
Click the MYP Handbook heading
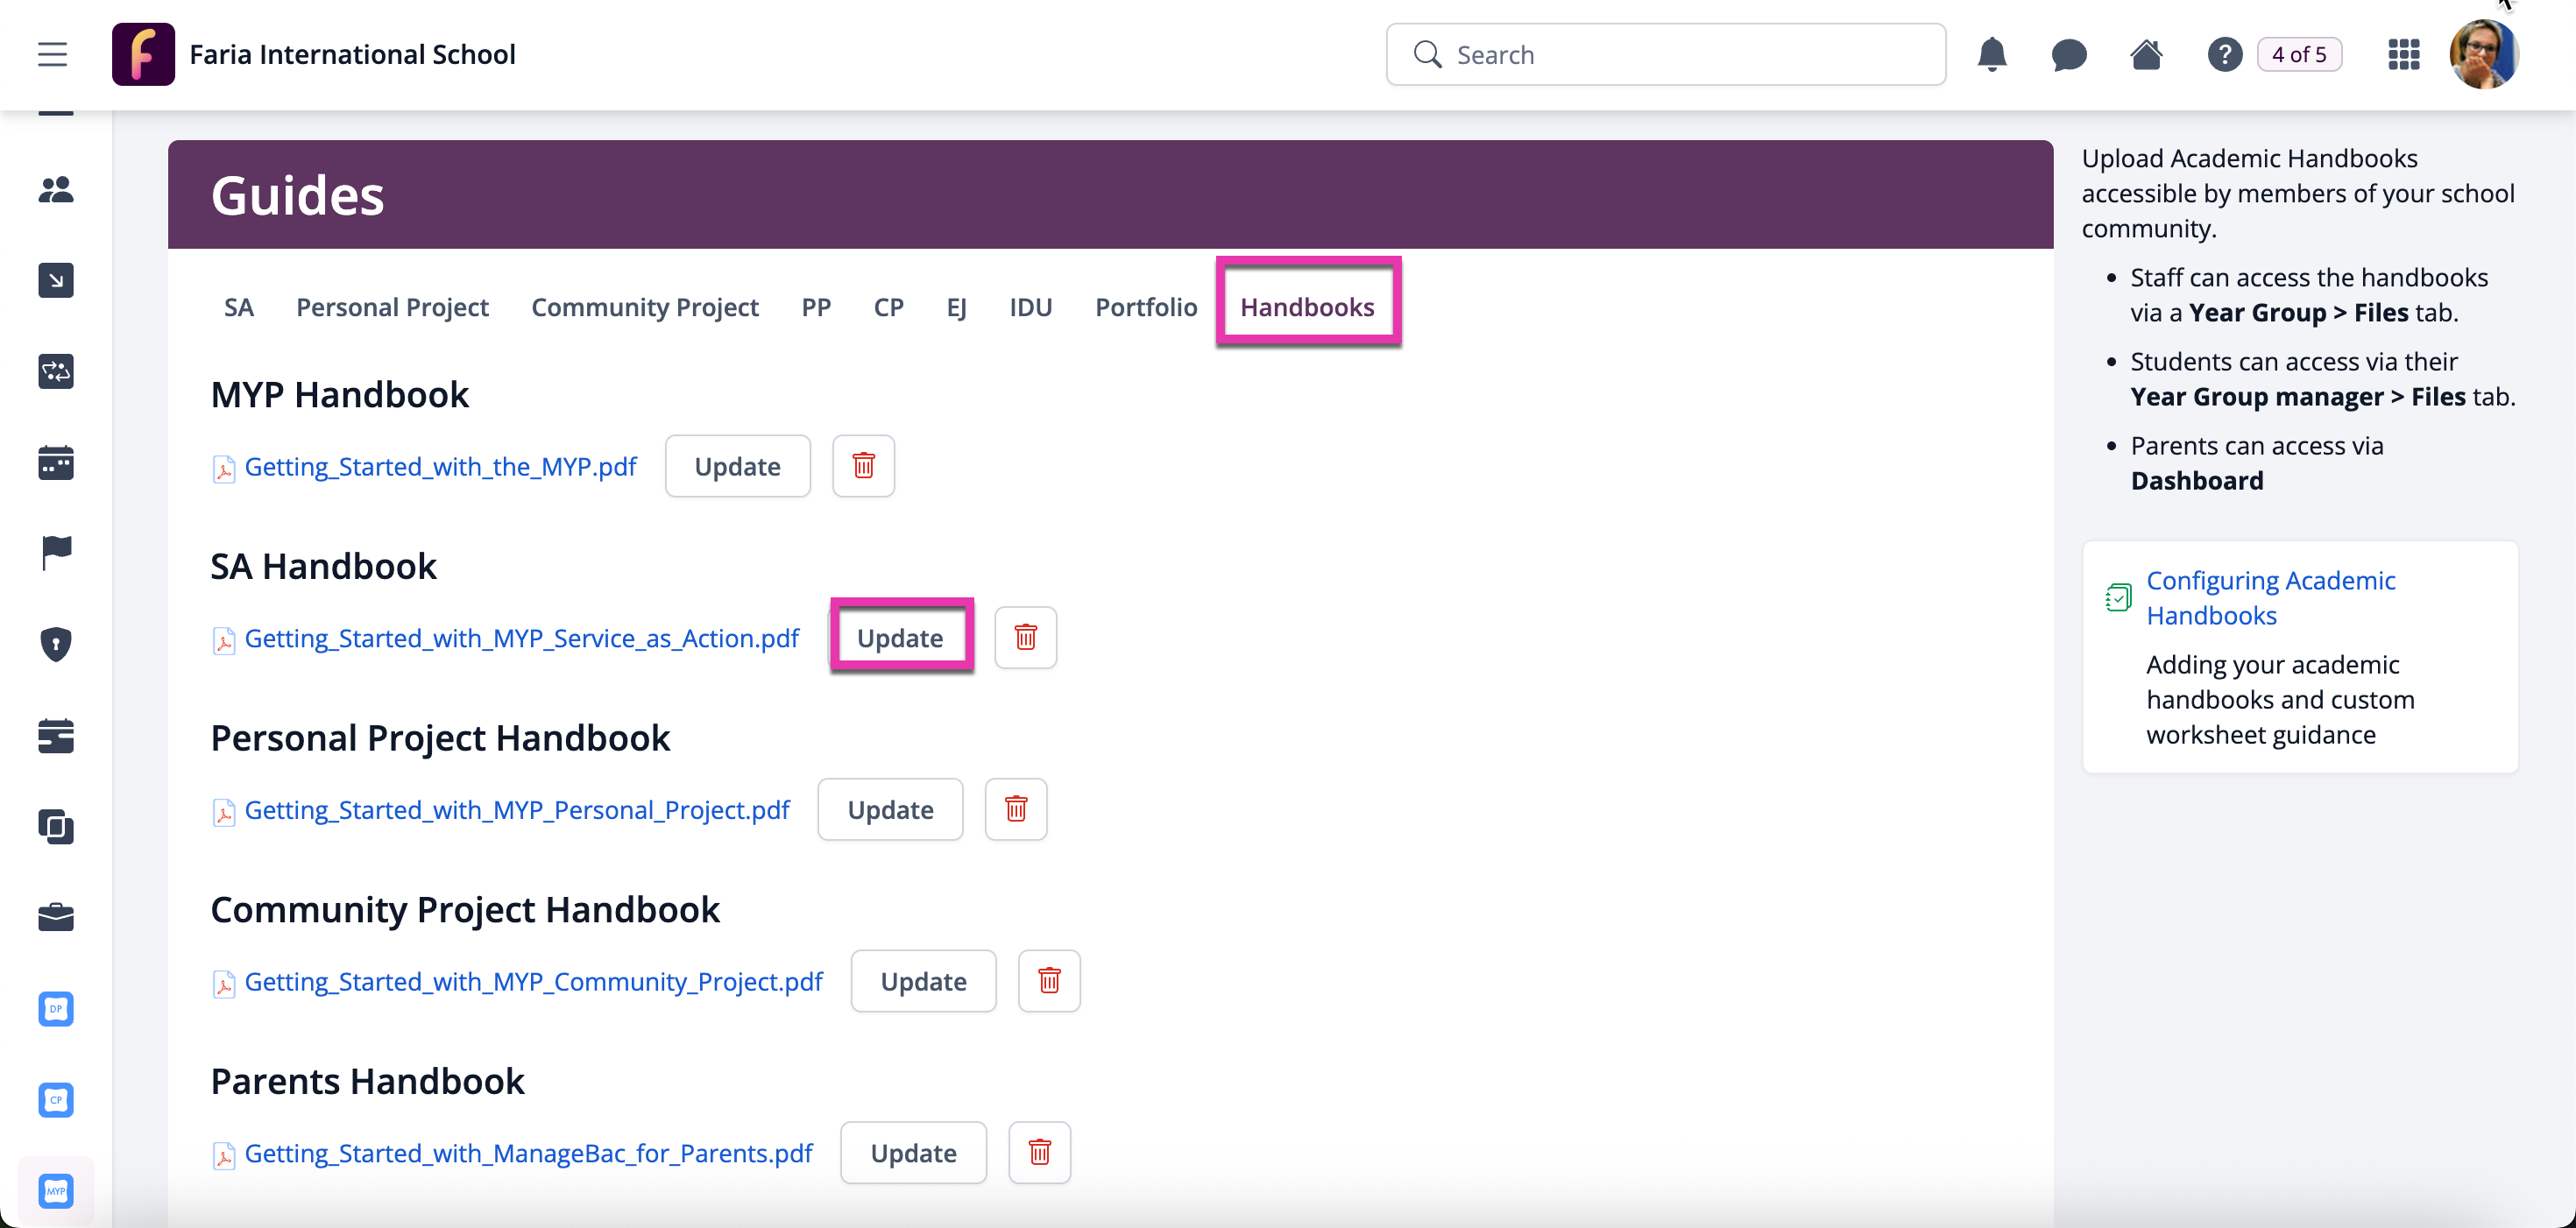pos(339,394)
